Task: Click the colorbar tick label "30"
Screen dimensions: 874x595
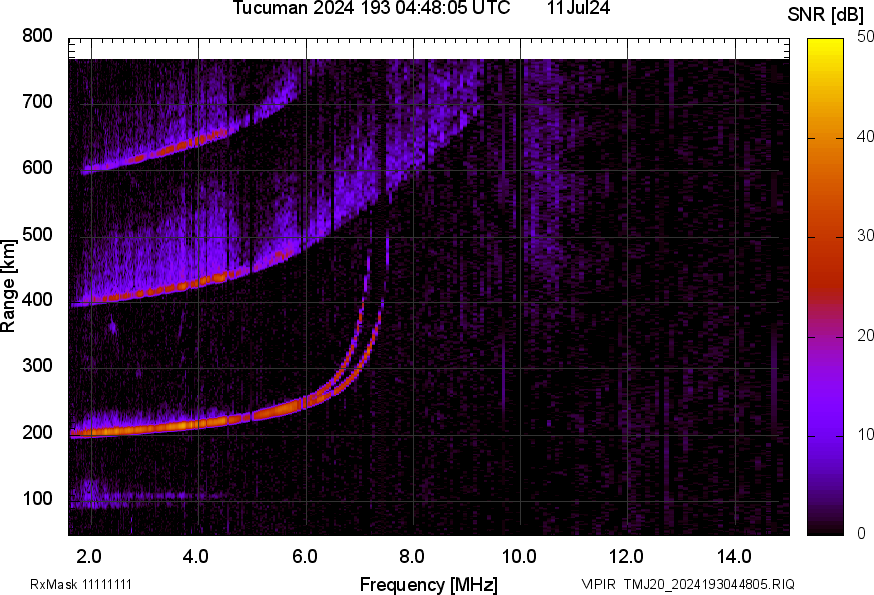Action: tap(865, 235)
